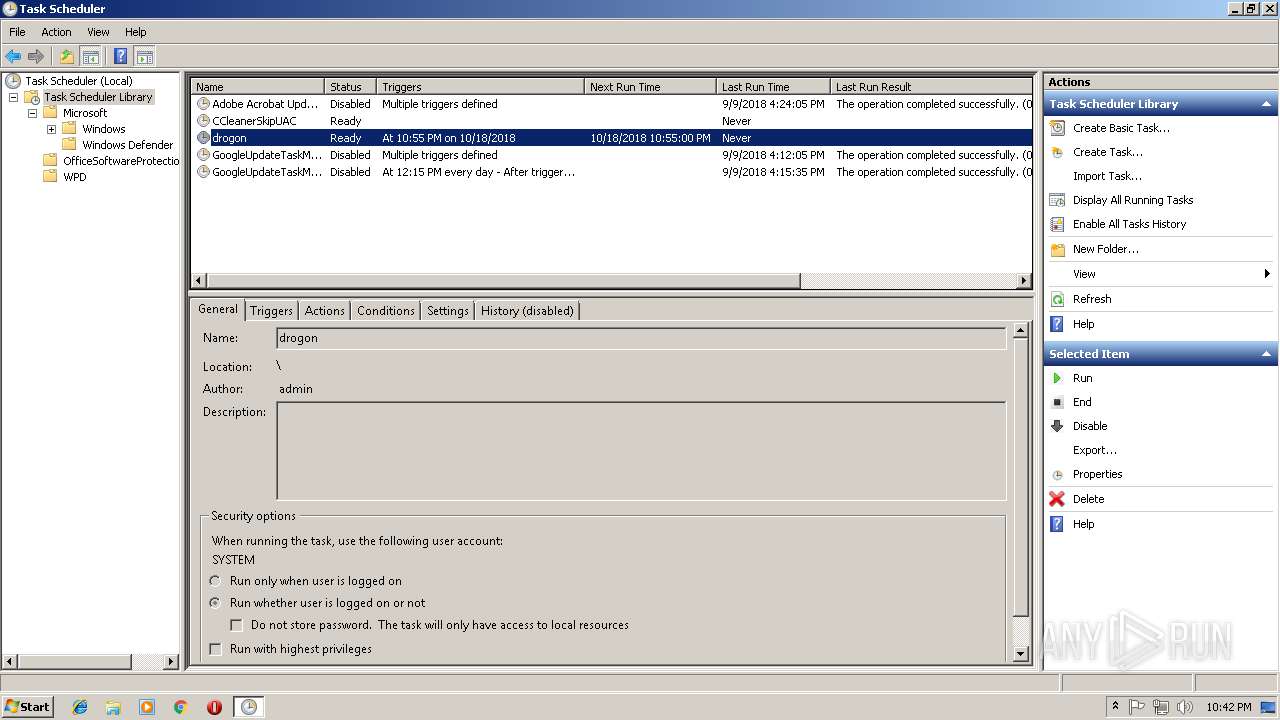This screenshot has height=720, width=1280.
Task: Collapse the Microsoft folder tree node
Action: [x=32, y=113]
